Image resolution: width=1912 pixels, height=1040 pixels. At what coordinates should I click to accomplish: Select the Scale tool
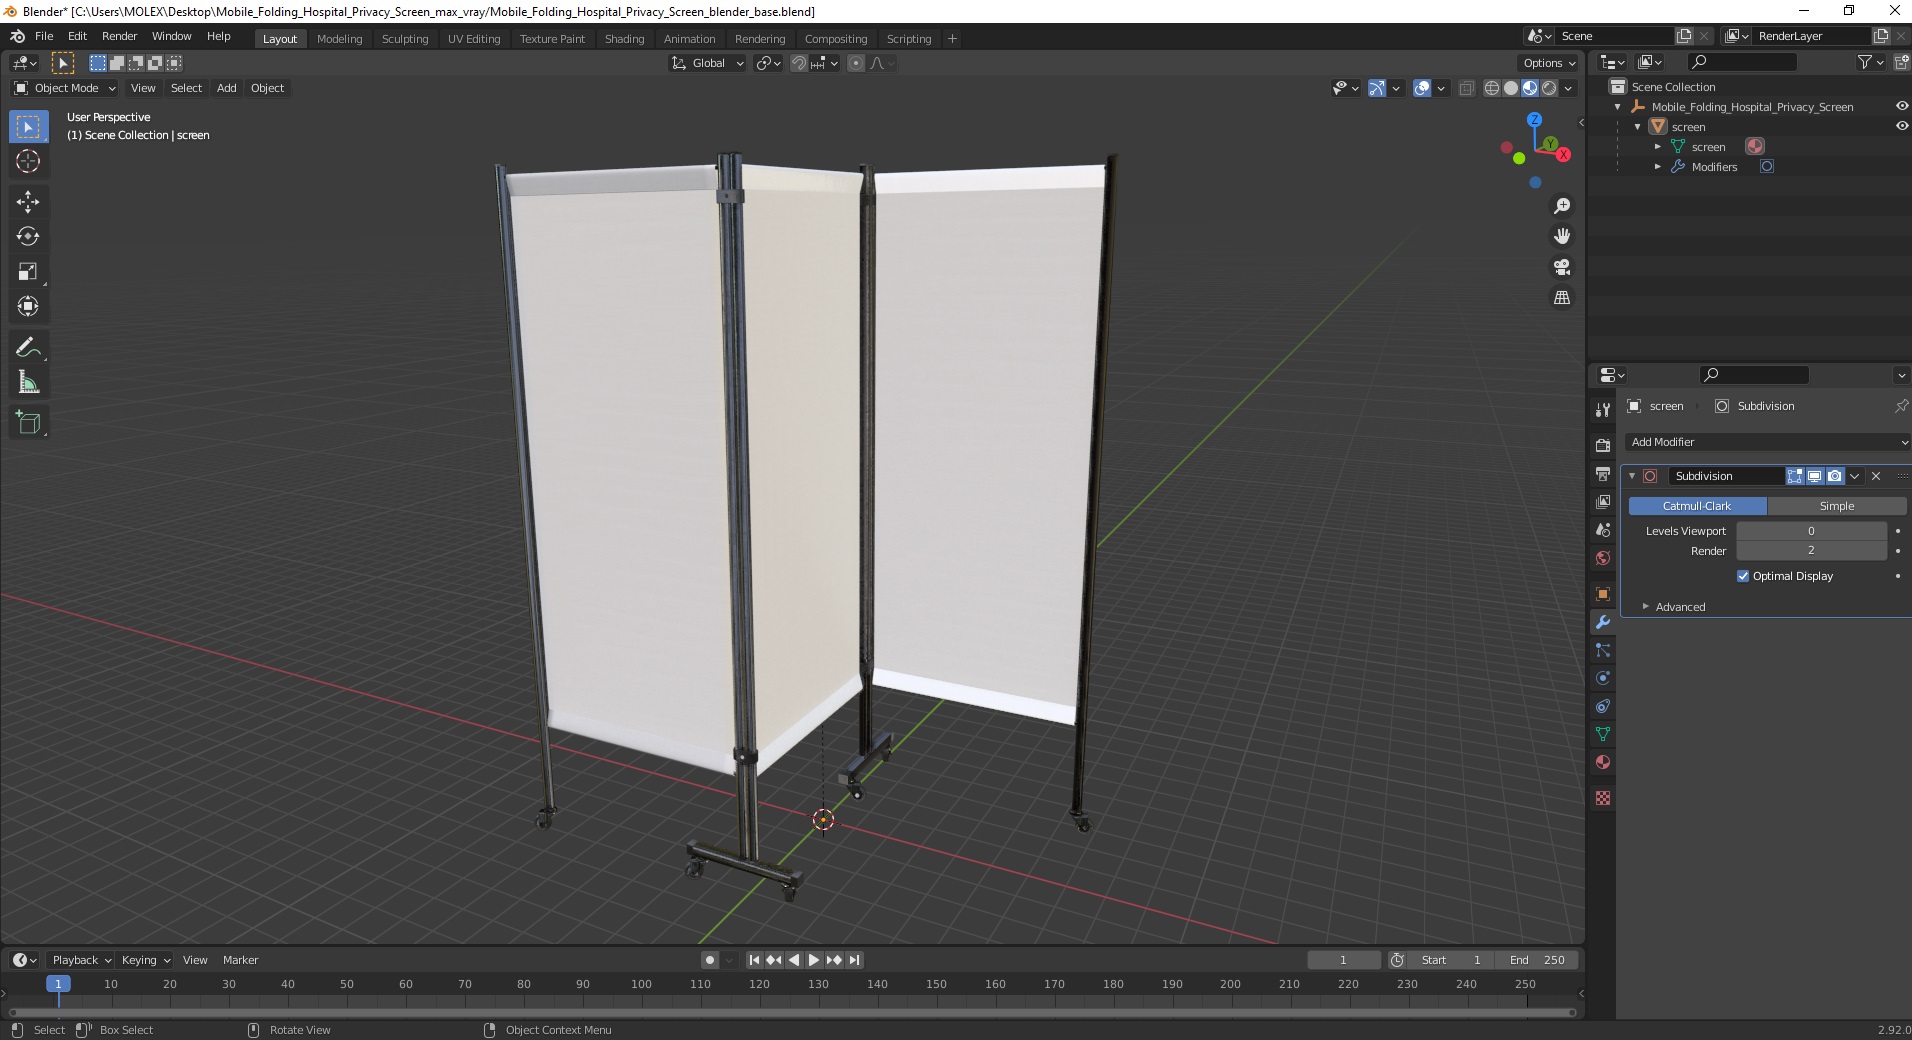tap(28, 271)
